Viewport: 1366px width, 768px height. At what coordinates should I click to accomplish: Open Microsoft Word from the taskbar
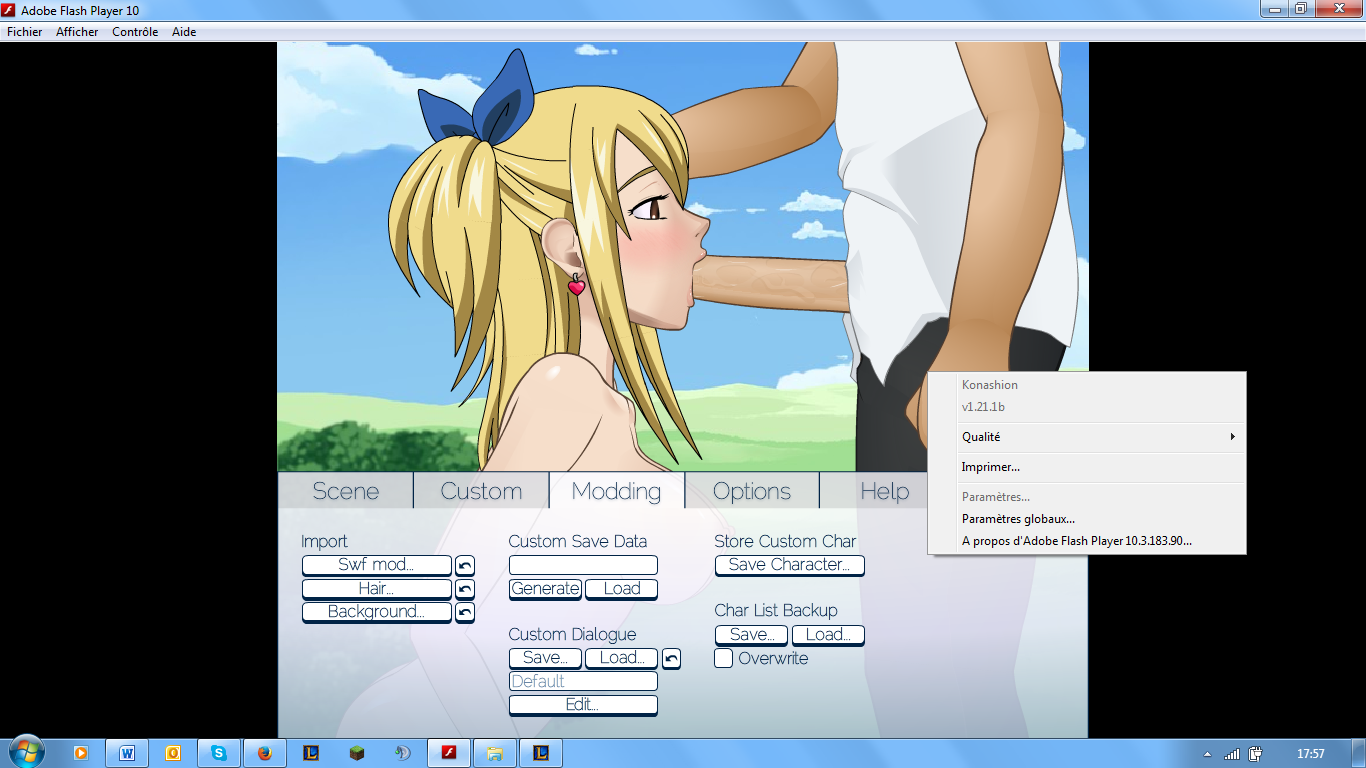click(x=127, y=753)
